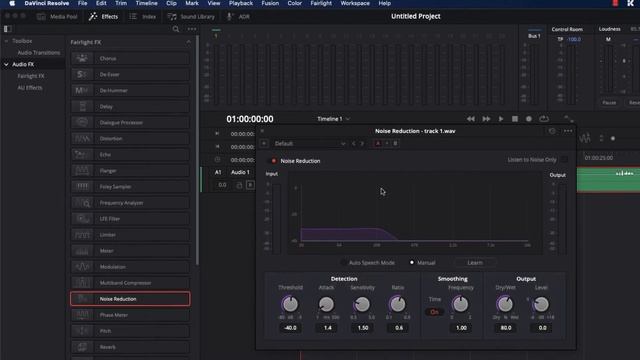Toggle the sidebar layout icon in Effects panel
This screenshot has width=640, height=360.
click(x=8, y=29)
